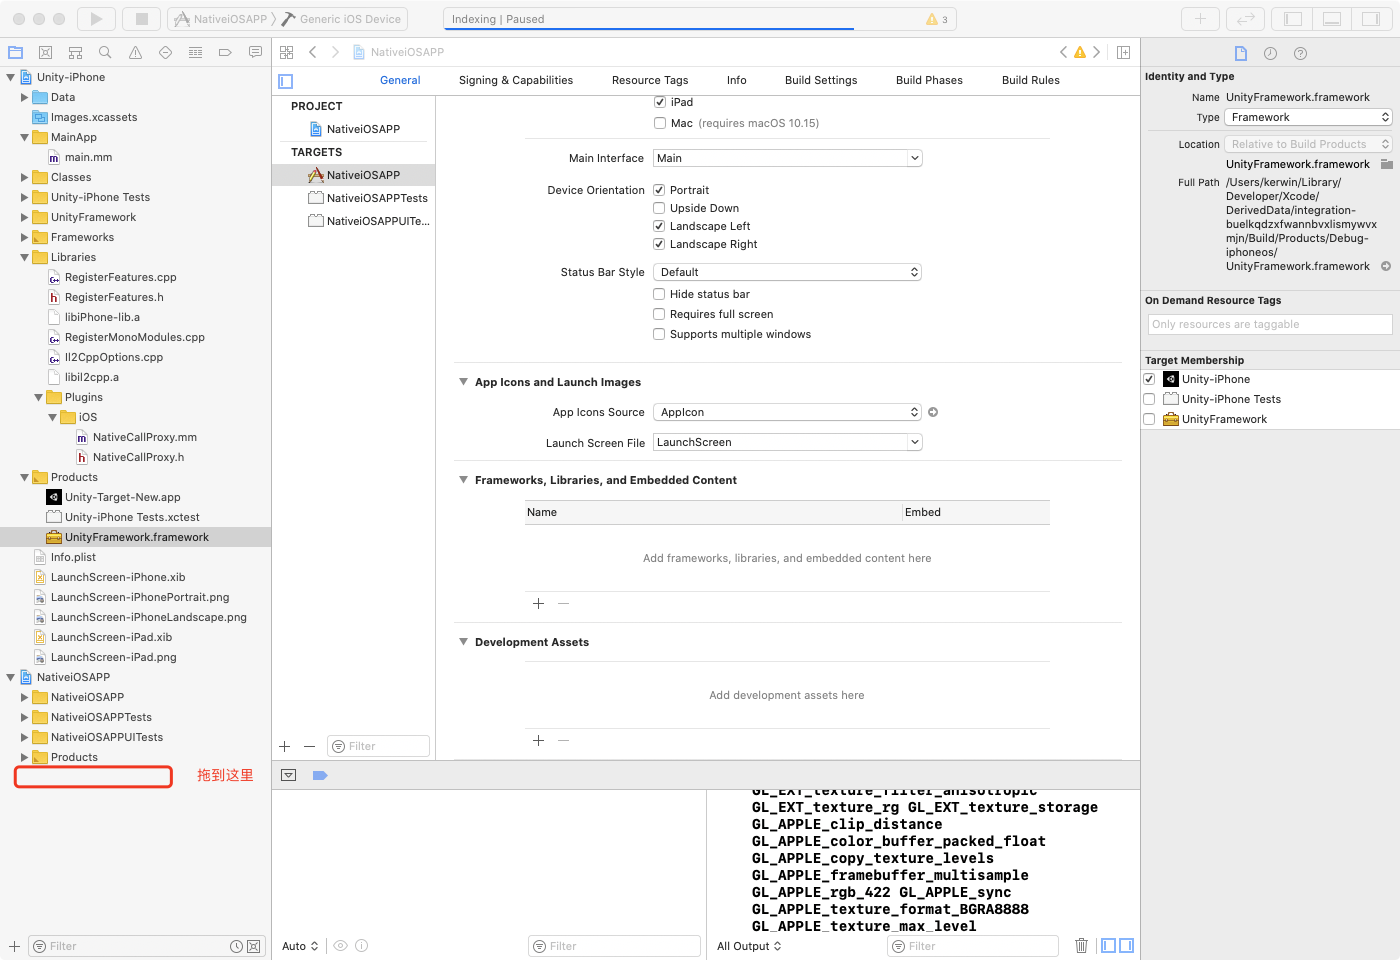Image resolution: width=1400 pixels, height=960 pixels.
Task: Open the Info tab
Action: pyautogui.click(x=737, y=80)
